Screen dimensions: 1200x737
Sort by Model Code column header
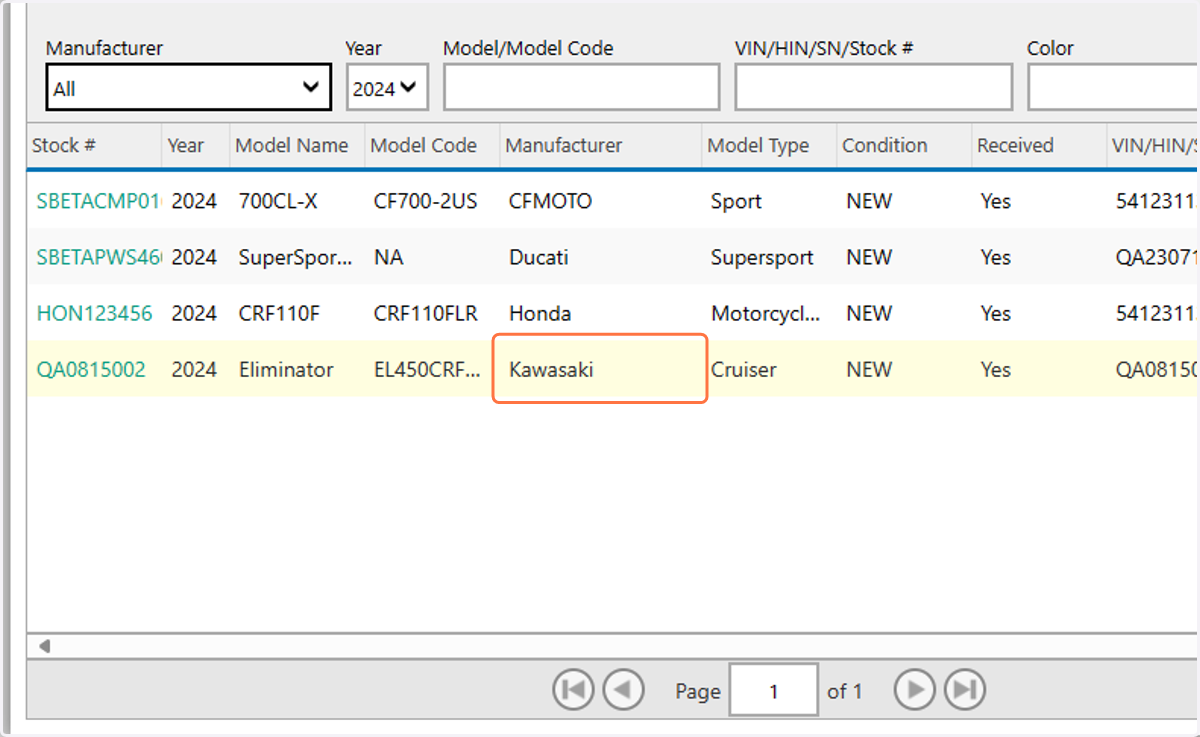click(432, 145)
